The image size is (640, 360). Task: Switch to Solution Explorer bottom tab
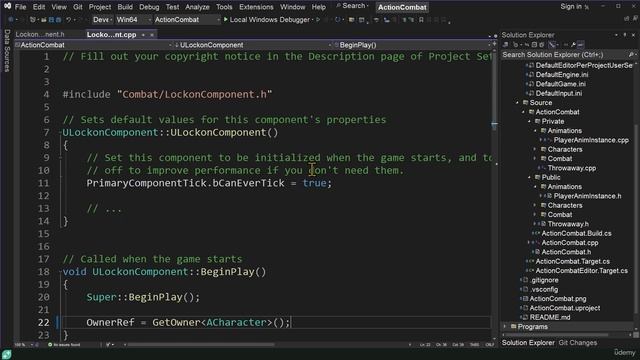pyautogui.click(x=528, y=343)
